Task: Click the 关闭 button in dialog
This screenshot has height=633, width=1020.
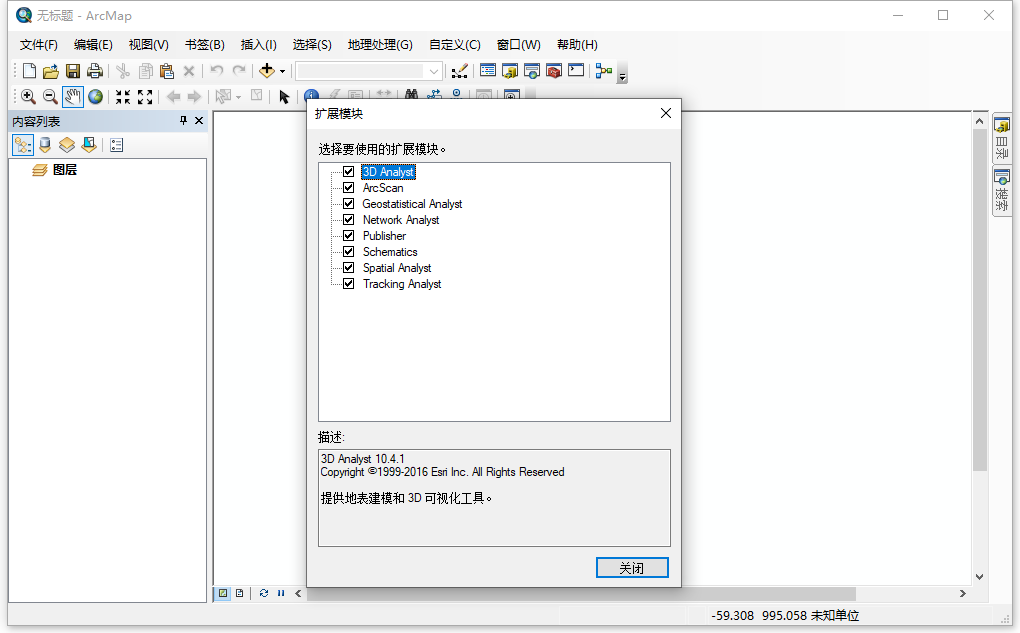Action: 632,567
